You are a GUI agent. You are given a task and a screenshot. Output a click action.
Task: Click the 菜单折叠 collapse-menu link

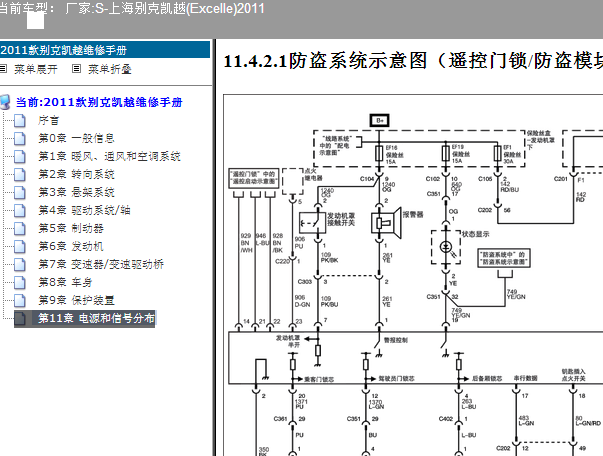point(110,70)
